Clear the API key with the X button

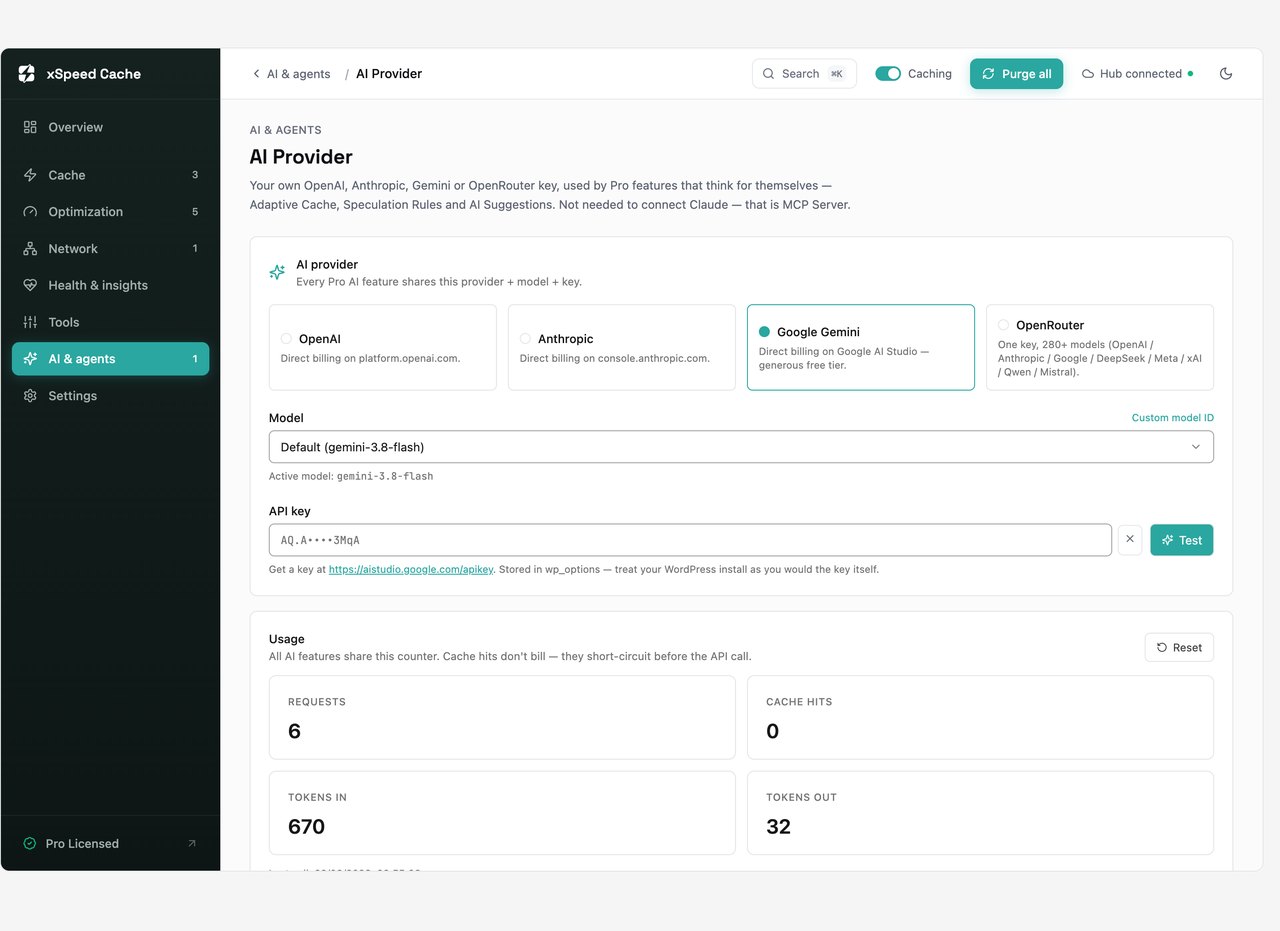[x=1130, y=540]
